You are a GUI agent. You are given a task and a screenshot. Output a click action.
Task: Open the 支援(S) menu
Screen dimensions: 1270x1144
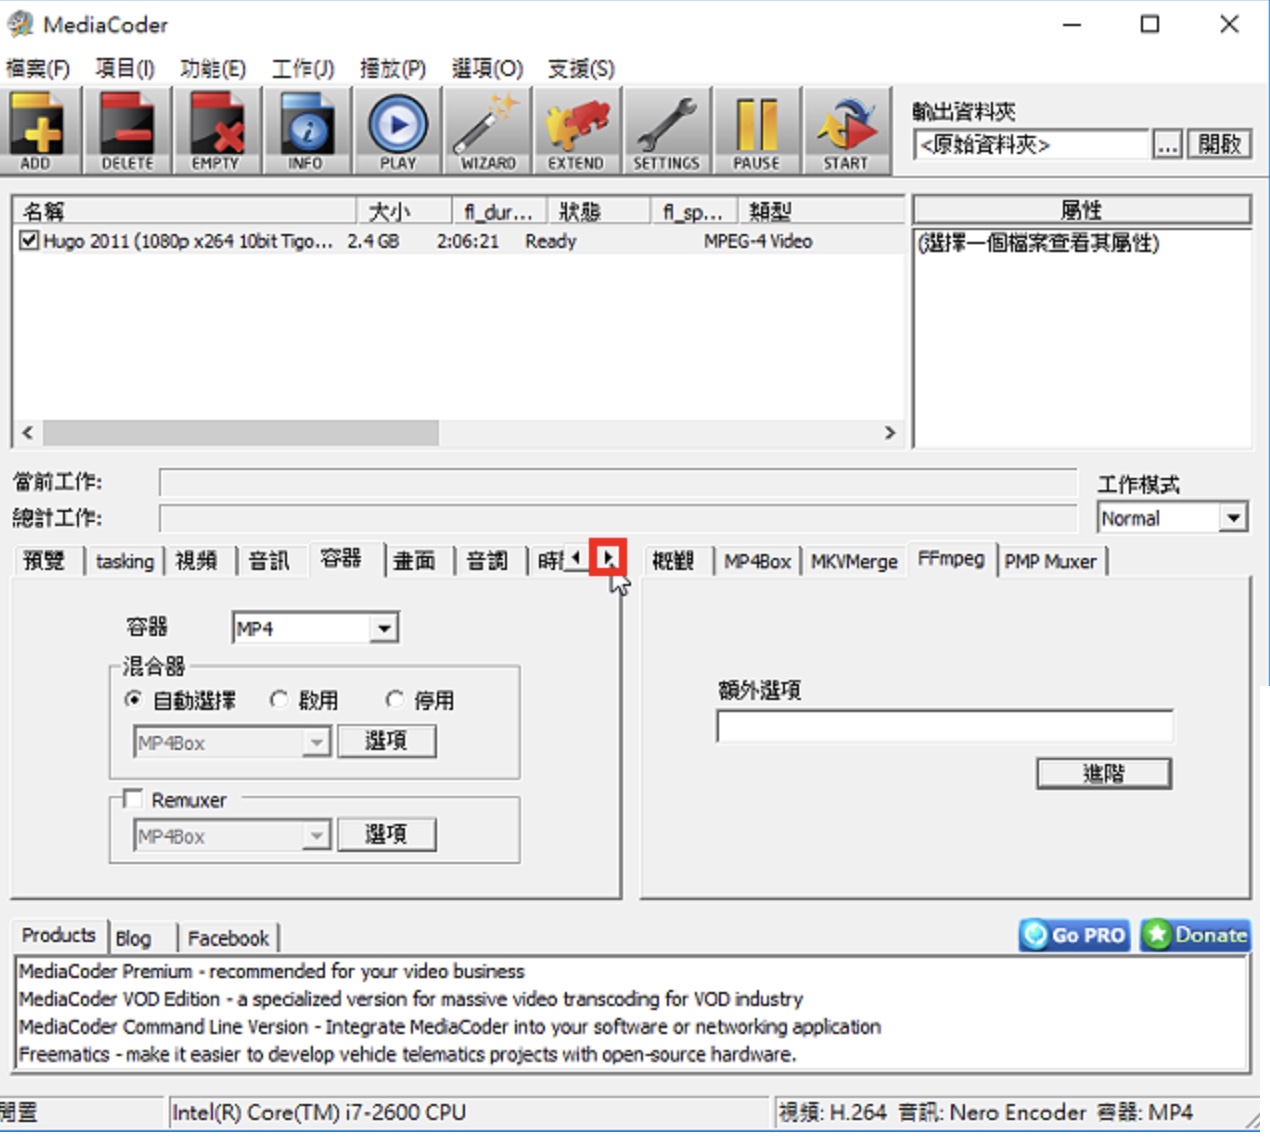pyautogui.click(x=581, y=68)
